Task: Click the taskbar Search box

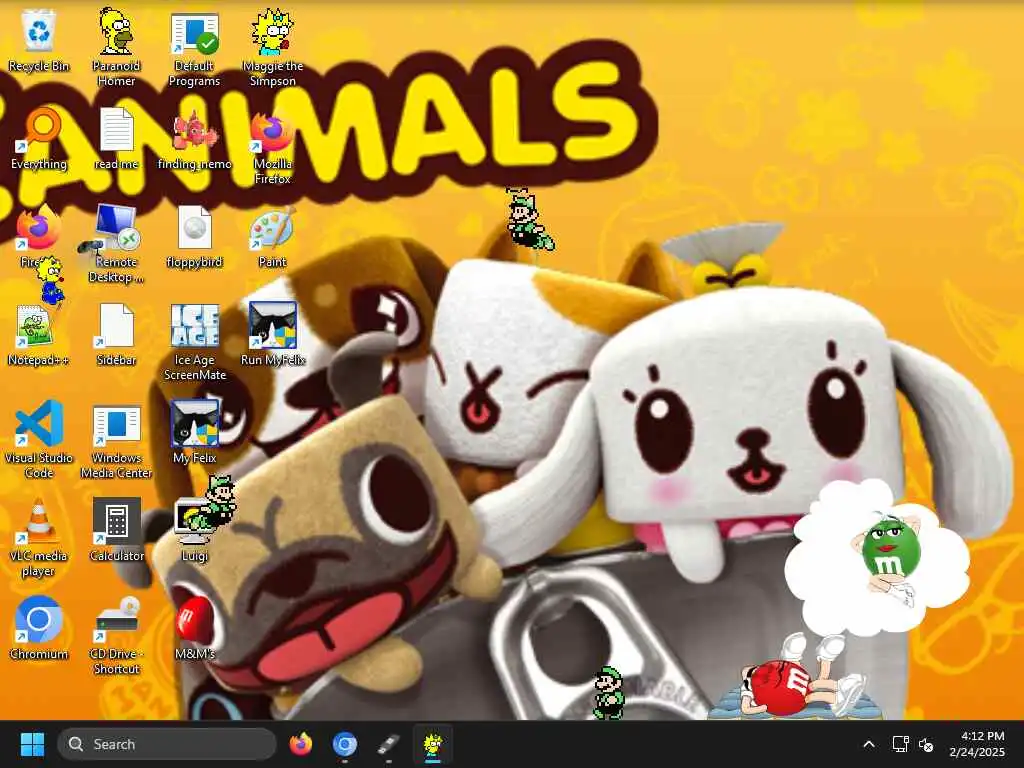Action: [x=167, y=744]
